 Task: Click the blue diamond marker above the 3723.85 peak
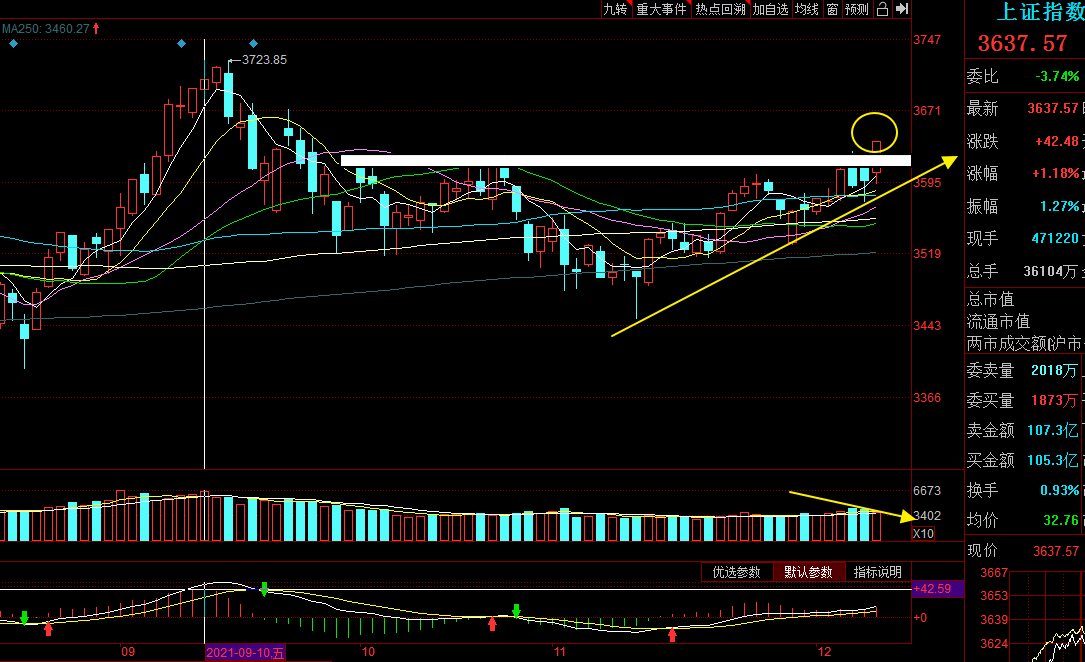click(253, 44)
